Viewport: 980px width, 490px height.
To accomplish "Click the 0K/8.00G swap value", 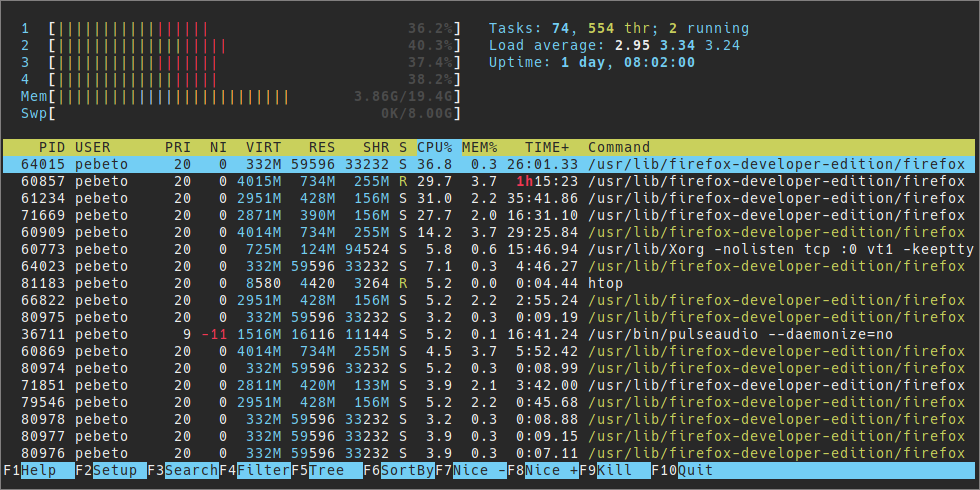I will (x=417, y=113).
